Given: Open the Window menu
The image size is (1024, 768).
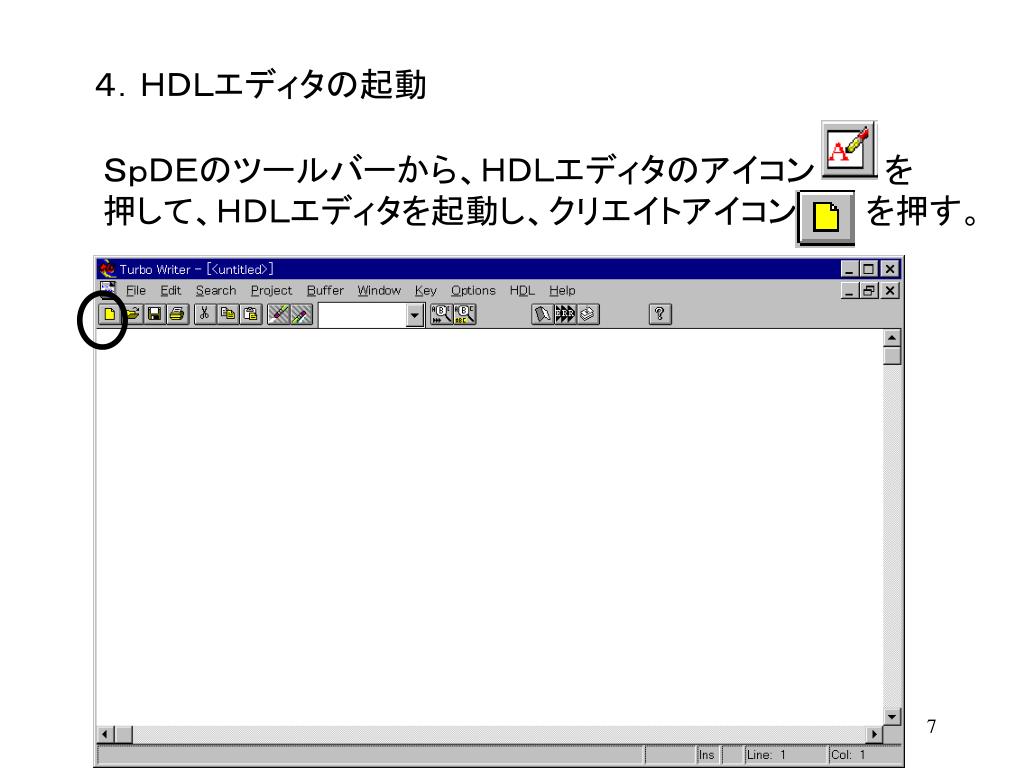Looking at the screenshot, I should [379, 291].
